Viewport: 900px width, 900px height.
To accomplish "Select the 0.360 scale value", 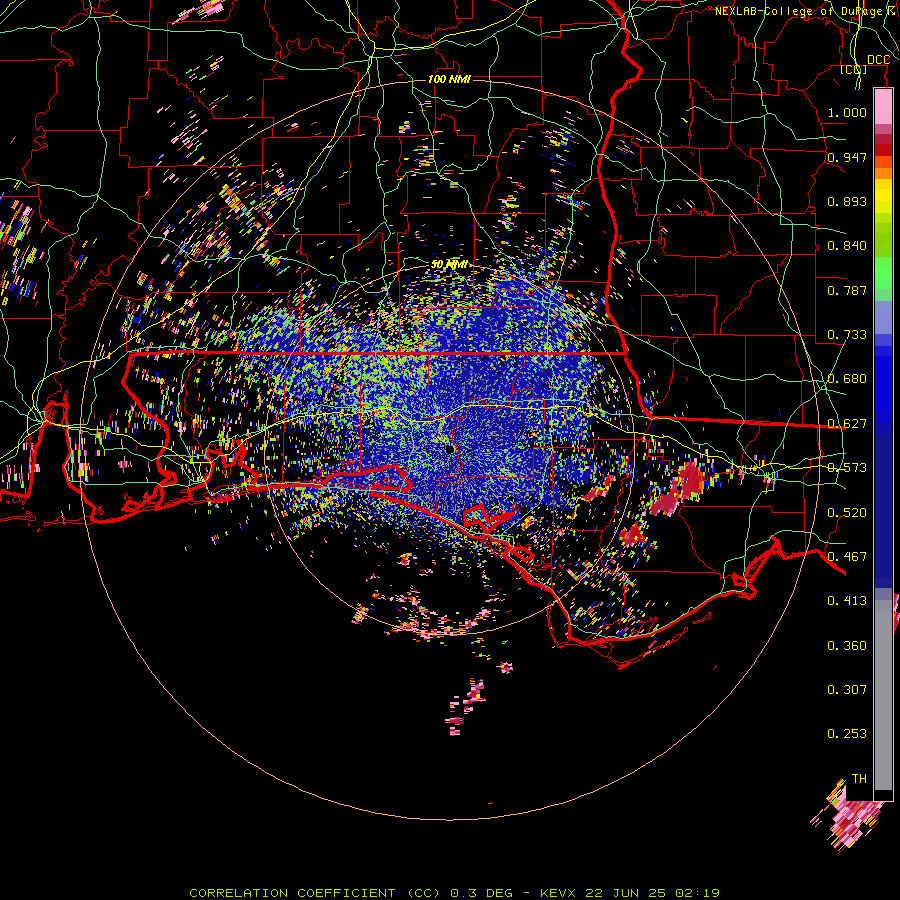I will tap(847, 645).
